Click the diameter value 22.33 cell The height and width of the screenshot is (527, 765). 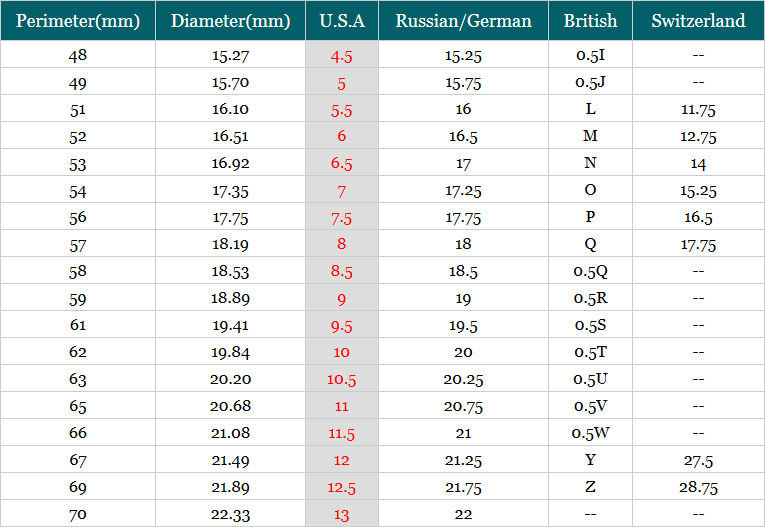pyautogui.click(x=230, y=514)
